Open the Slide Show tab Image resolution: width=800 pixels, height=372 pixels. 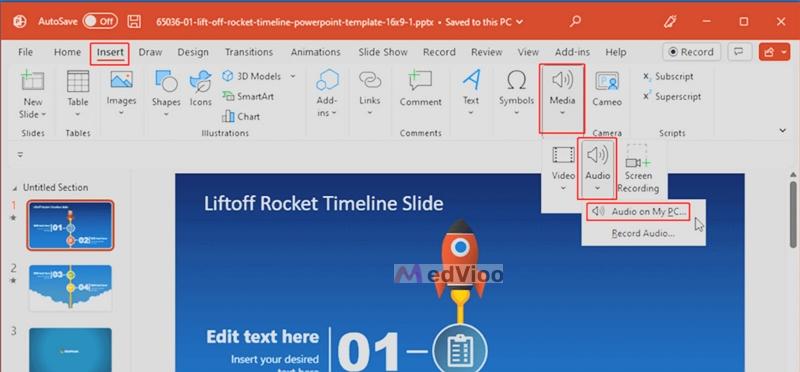click(383, 52)
